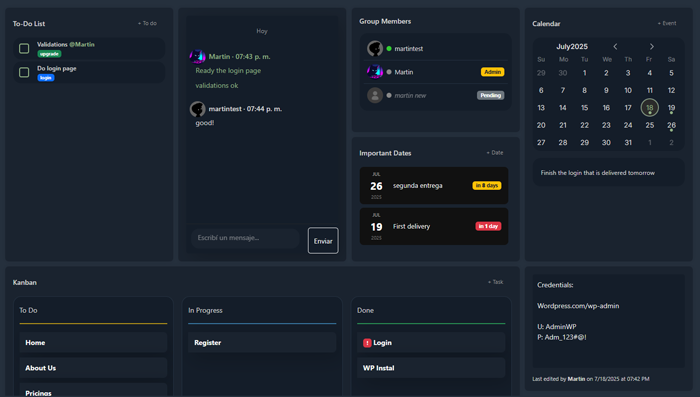This screenshot has height=397, width=700.
Task: Go to previous month in calendar
Action: pos(615,46)
